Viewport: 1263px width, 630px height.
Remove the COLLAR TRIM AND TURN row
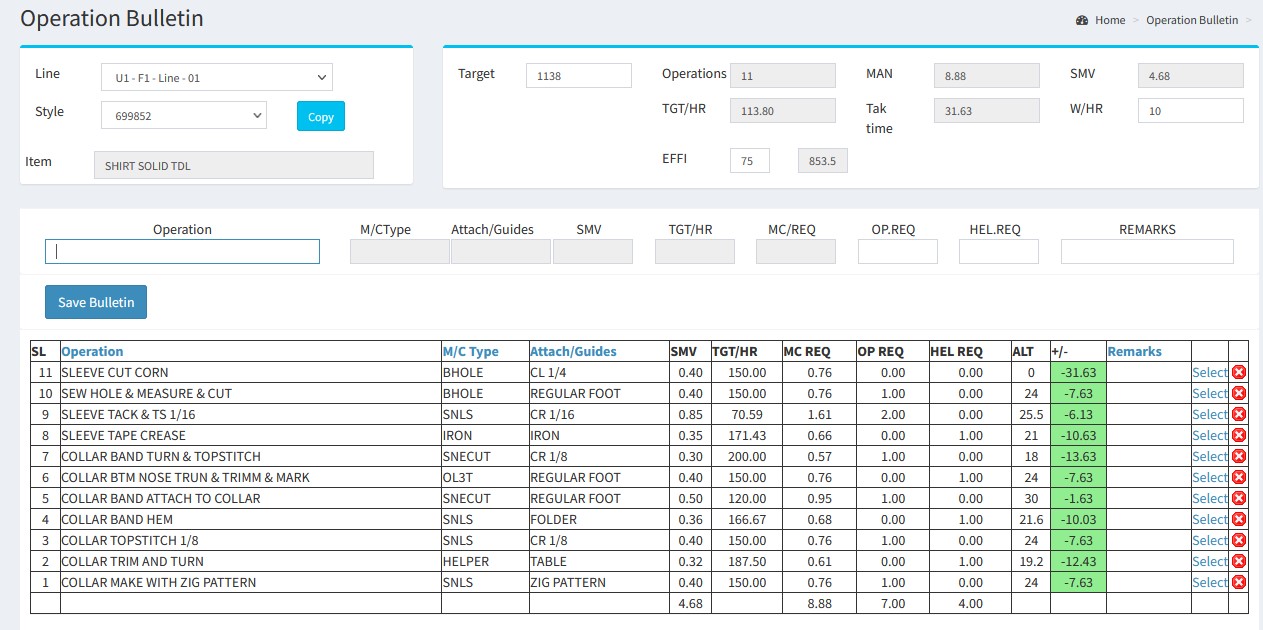tap(1238, 561)
